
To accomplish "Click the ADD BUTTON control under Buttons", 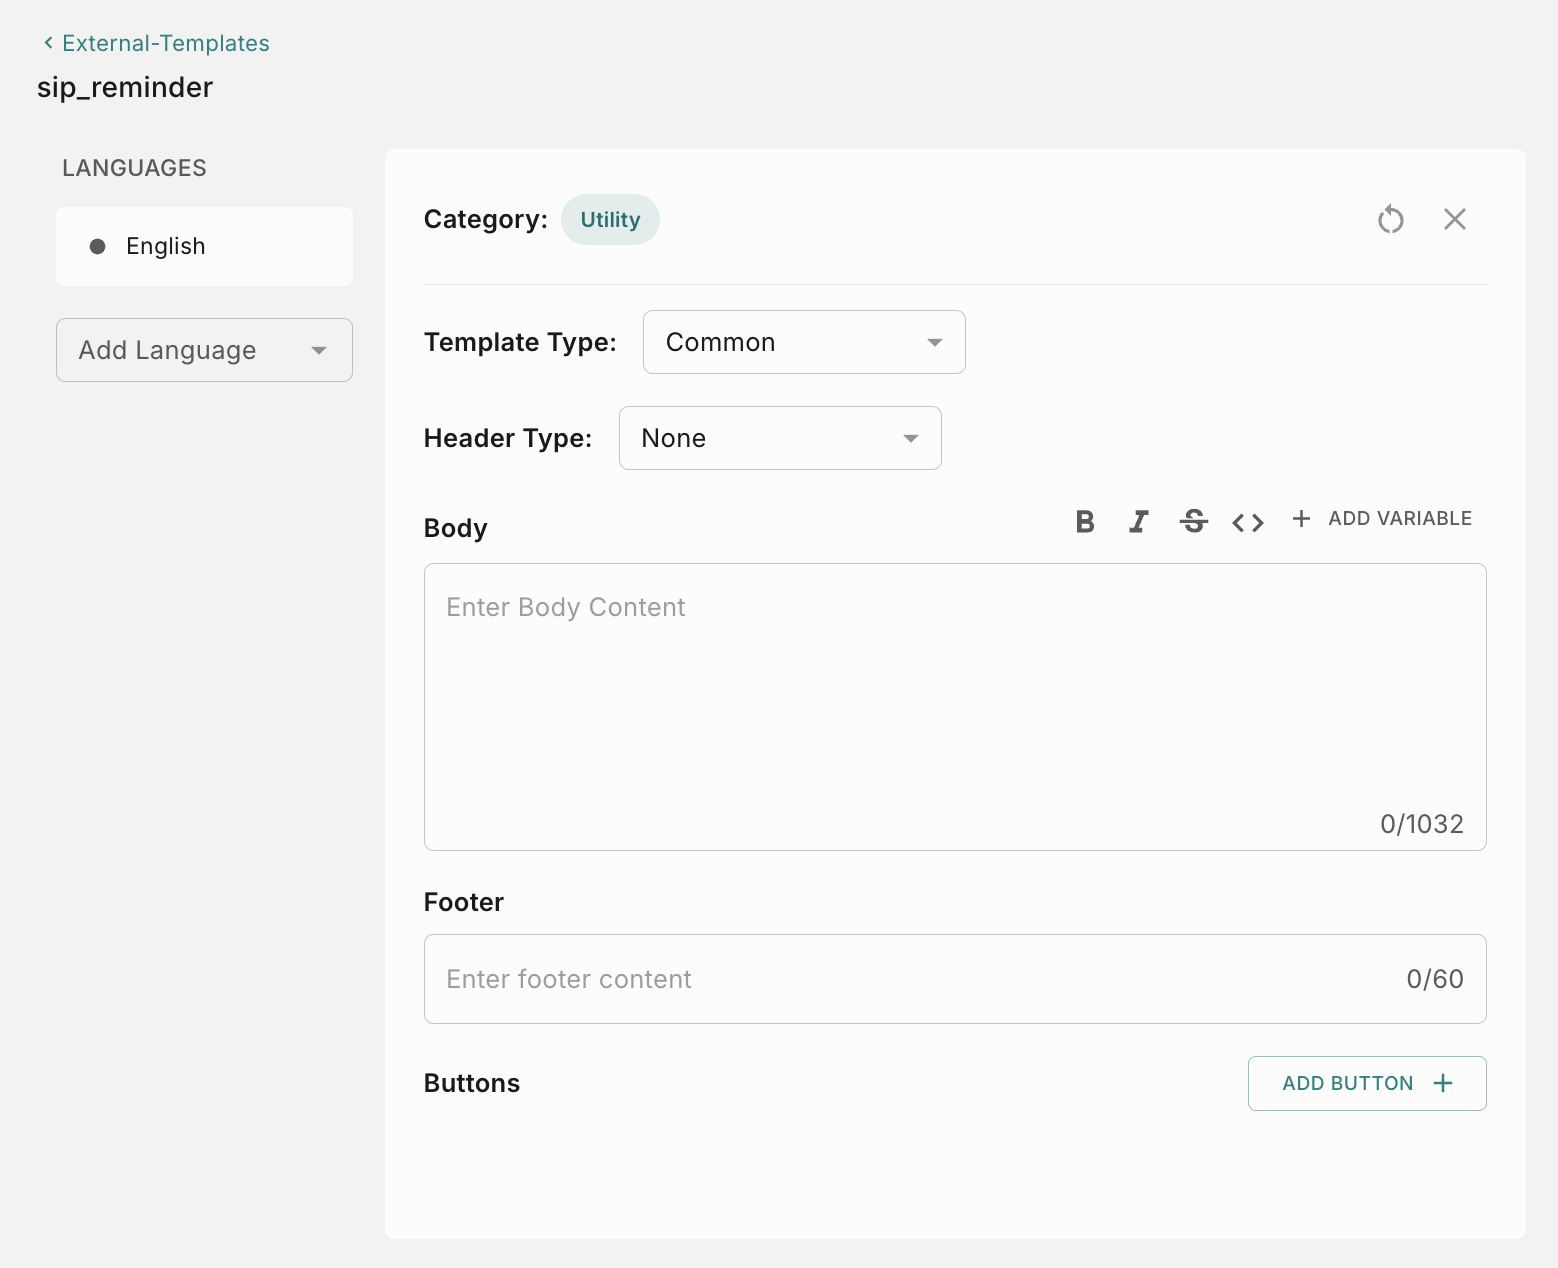I will (x=1366, y=1083).
